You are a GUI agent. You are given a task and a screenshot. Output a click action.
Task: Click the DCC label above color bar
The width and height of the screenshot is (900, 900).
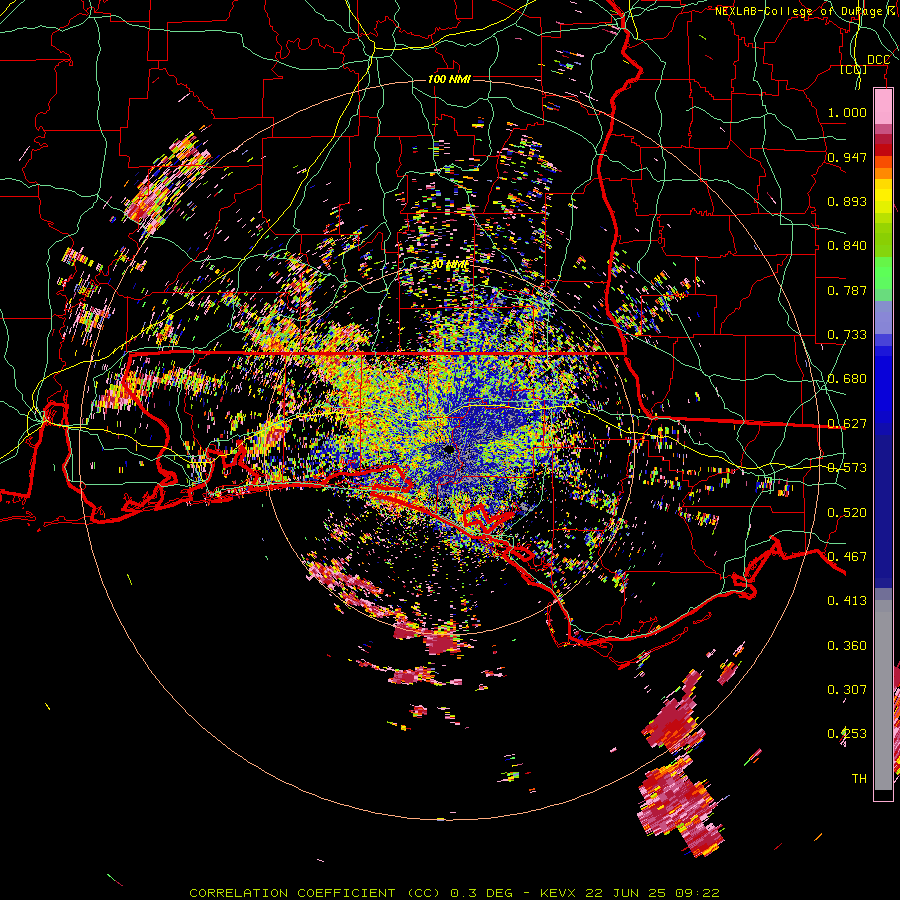click(878, 60)
